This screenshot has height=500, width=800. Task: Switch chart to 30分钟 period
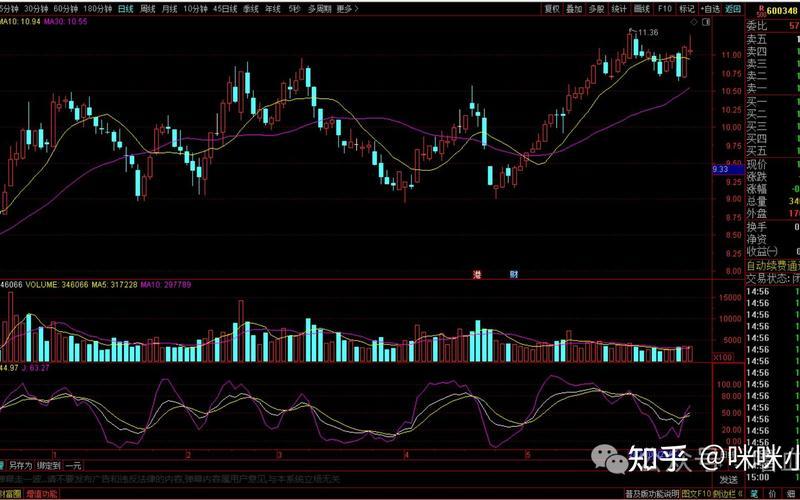point(35,9)
